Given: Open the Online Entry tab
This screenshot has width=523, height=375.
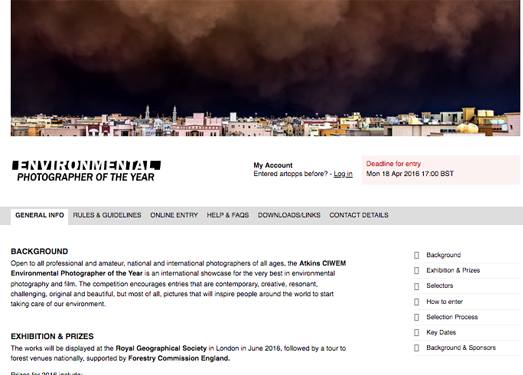Looking at the screenshot, I should click(x=174, y=216).
